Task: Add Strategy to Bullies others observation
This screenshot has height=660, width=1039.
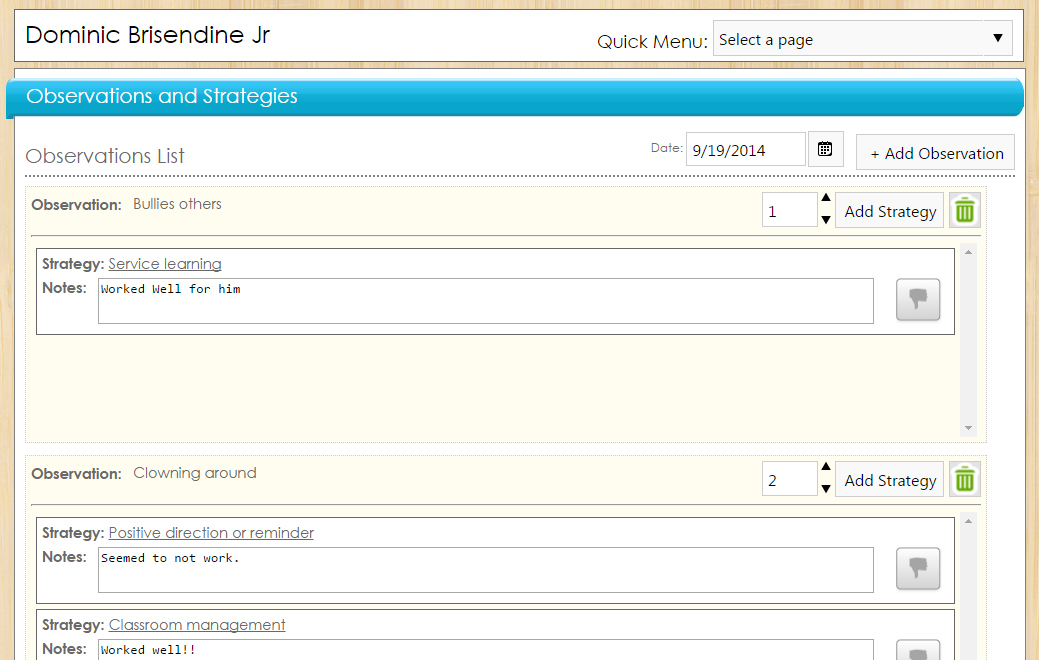Action: pos(889,211)
